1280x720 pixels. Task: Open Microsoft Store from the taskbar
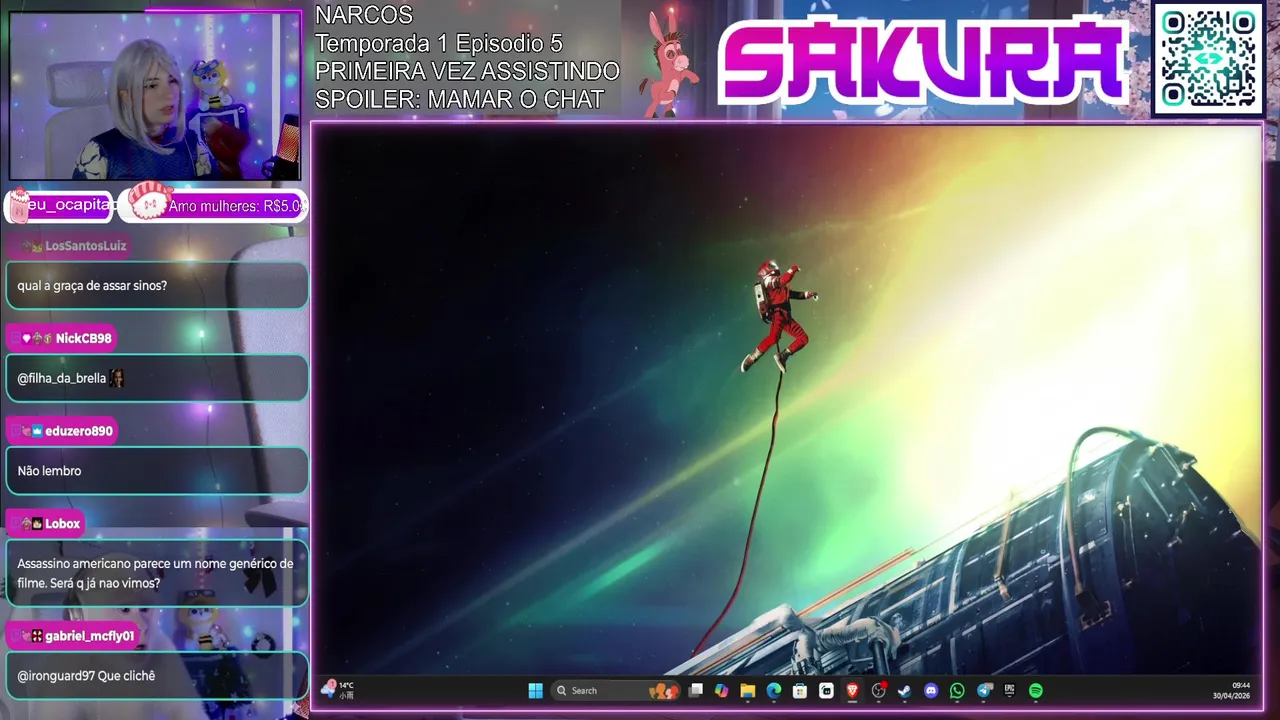(x=800, y=690)
